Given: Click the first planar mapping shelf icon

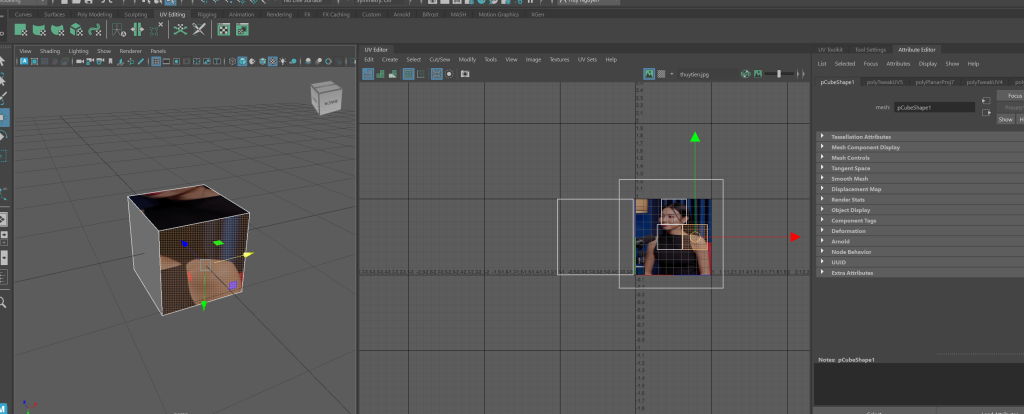Looking at the screenshot, I should 20,30.
